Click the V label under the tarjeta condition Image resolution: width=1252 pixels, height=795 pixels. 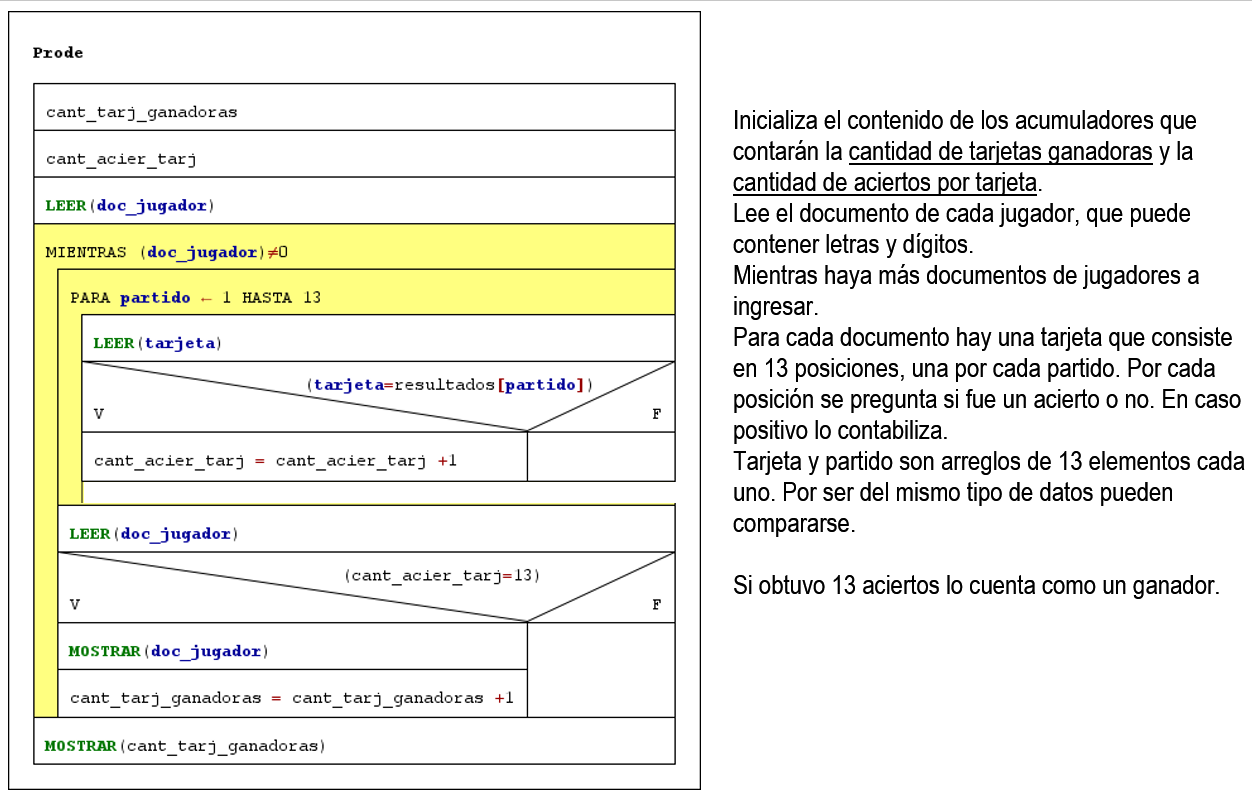coord(98,413)
